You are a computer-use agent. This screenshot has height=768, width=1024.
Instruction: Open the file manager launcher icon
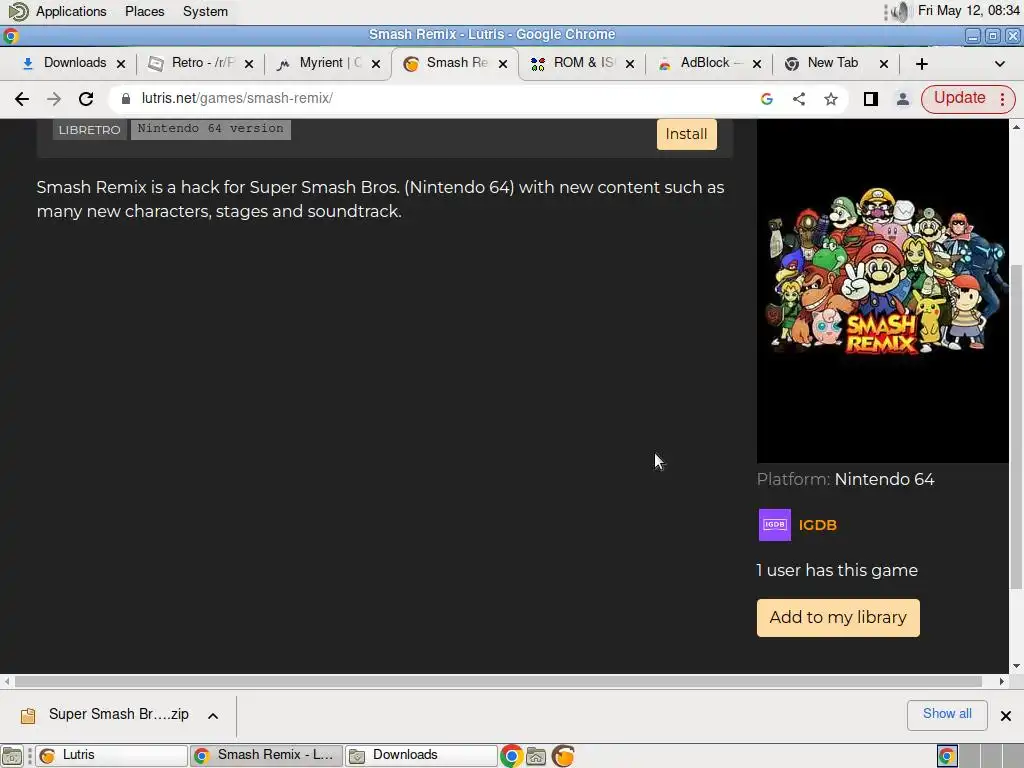click(536, 756)
